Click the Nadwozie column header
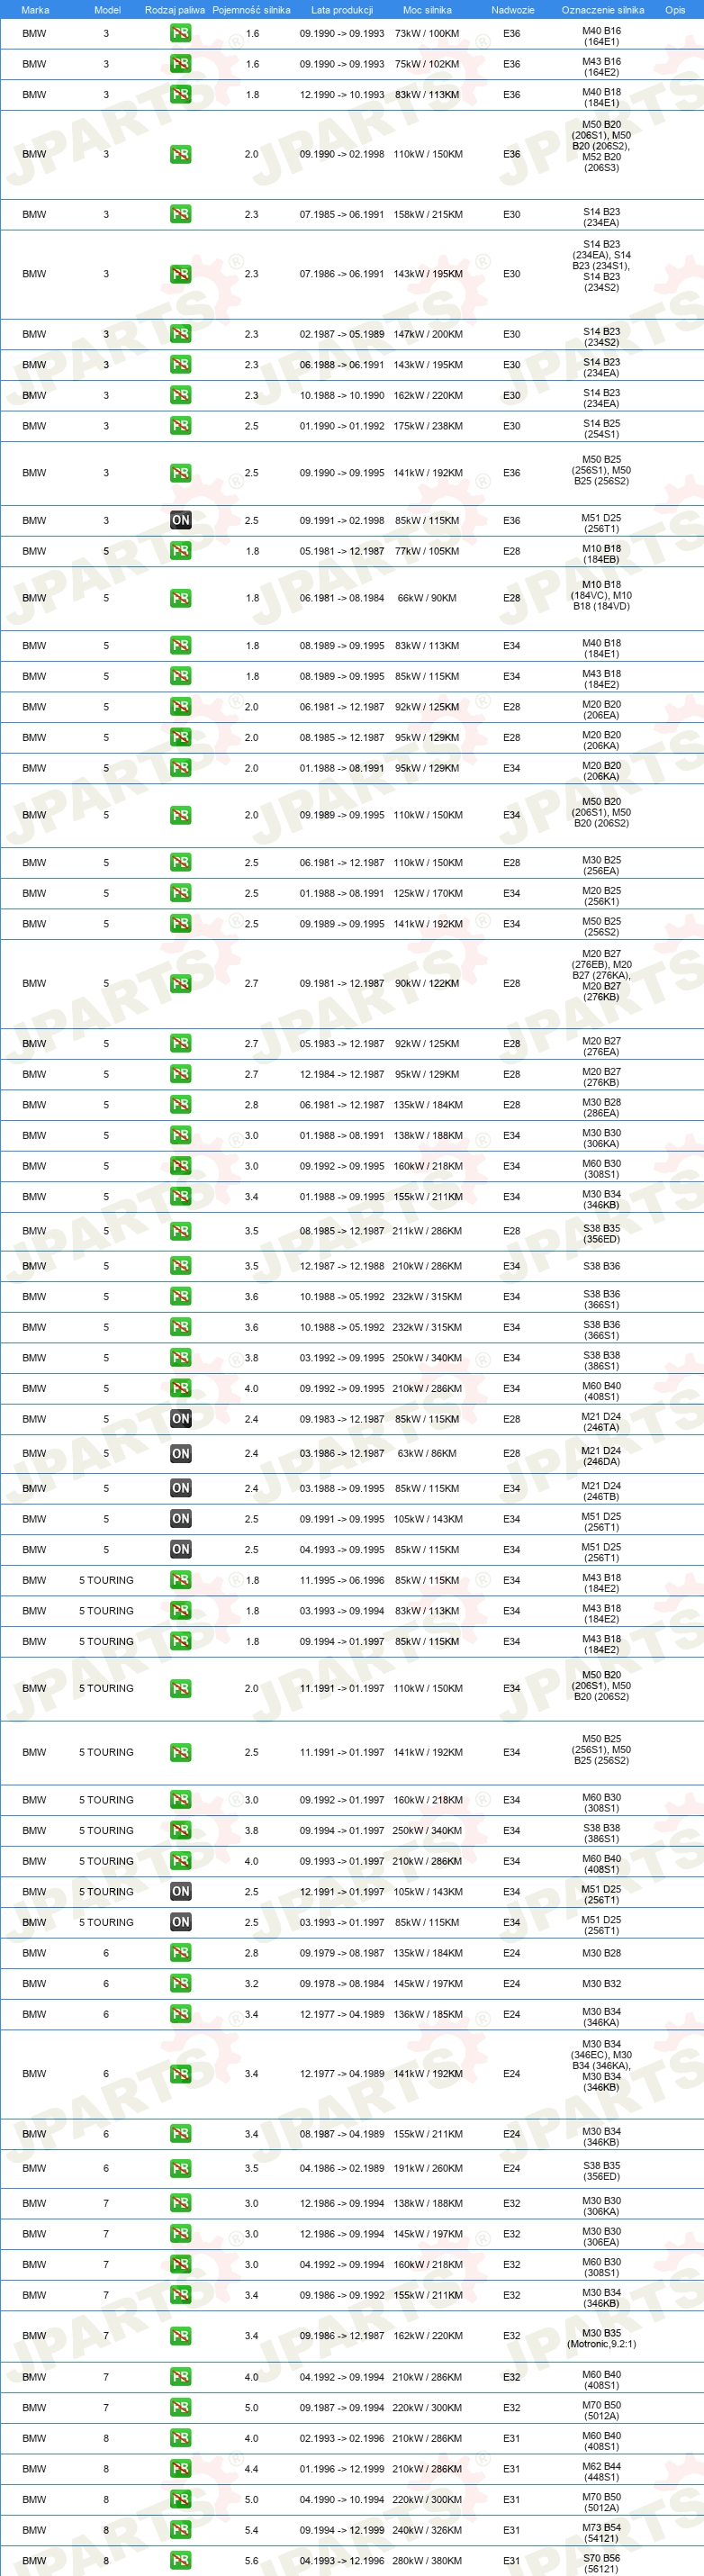The height and width of the screenshot is (2576, 704). [x=513, y=10]
